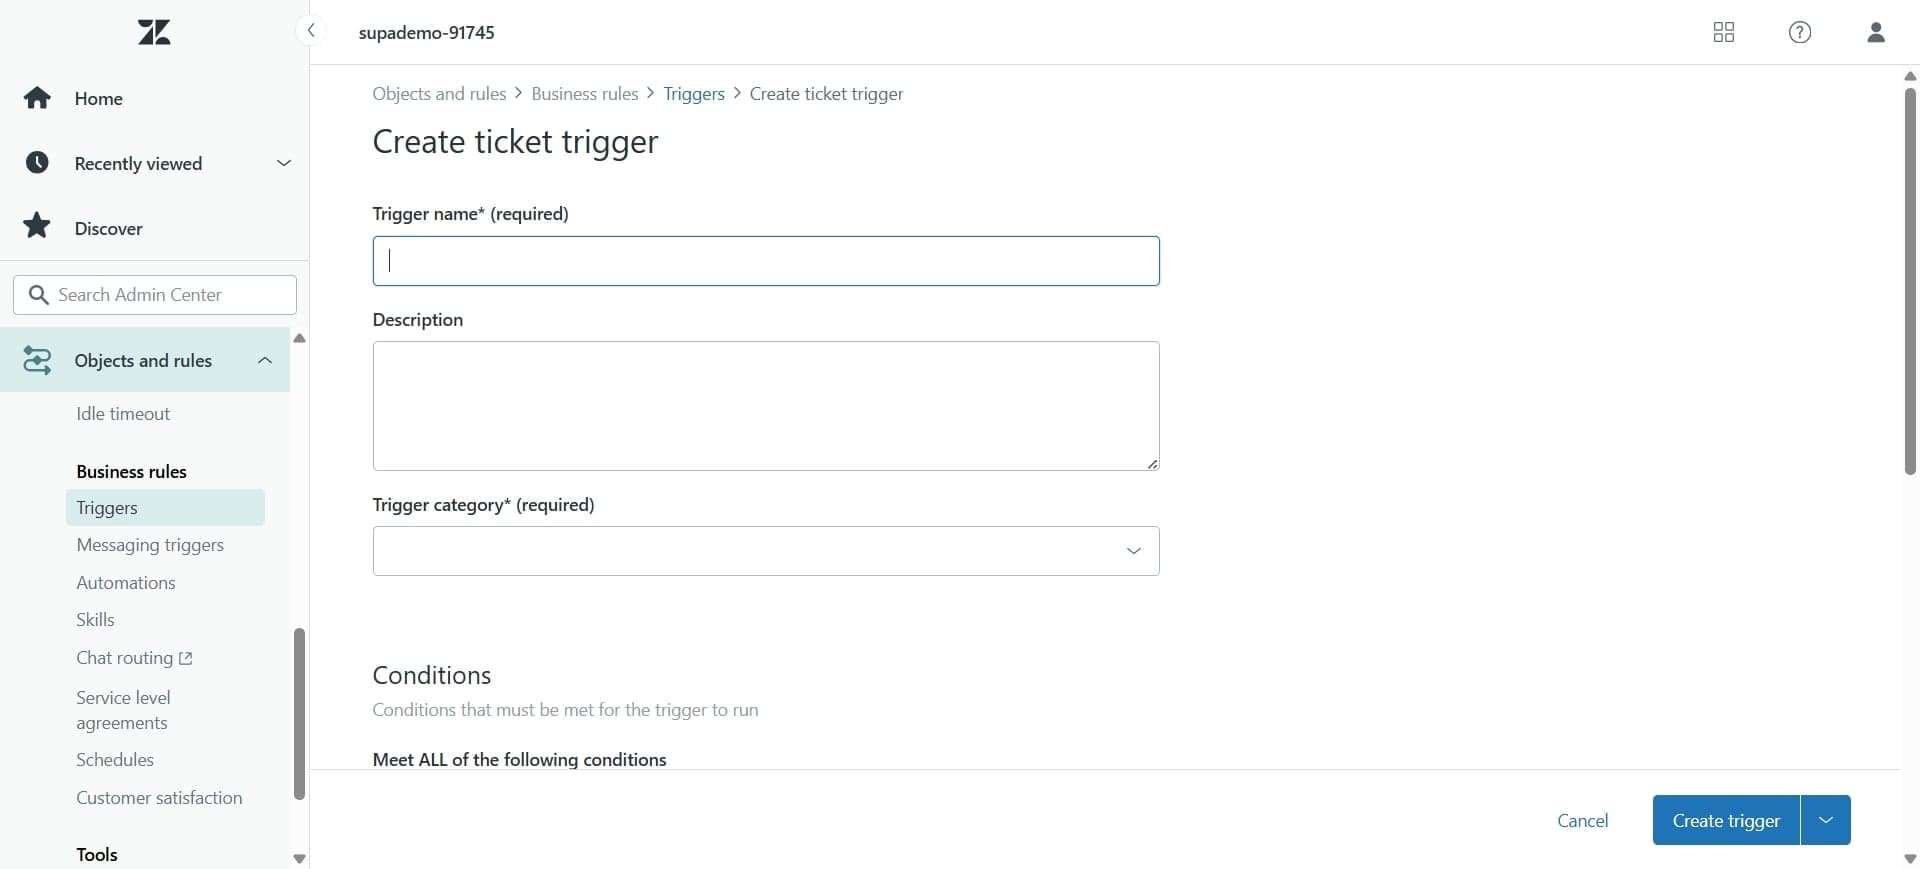Open the Zendesk products grid icon
Image resolution: width=1920 pixels, height=869 pixels.
click(x=1724, y=32)
